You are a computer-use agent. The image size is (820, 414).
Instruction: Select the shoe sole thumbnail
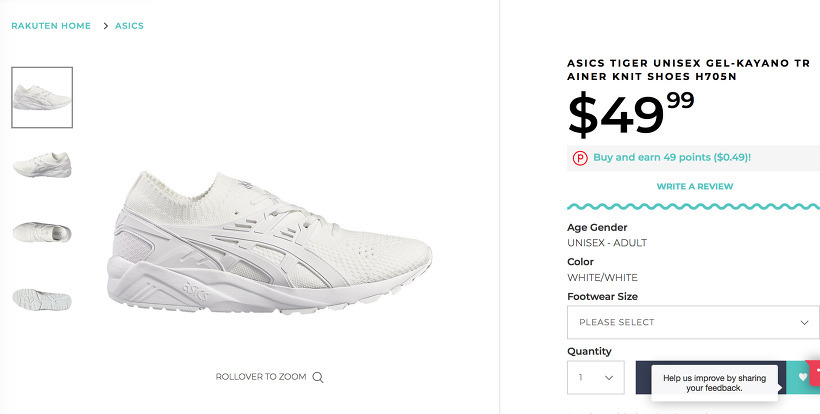[42, 298]
